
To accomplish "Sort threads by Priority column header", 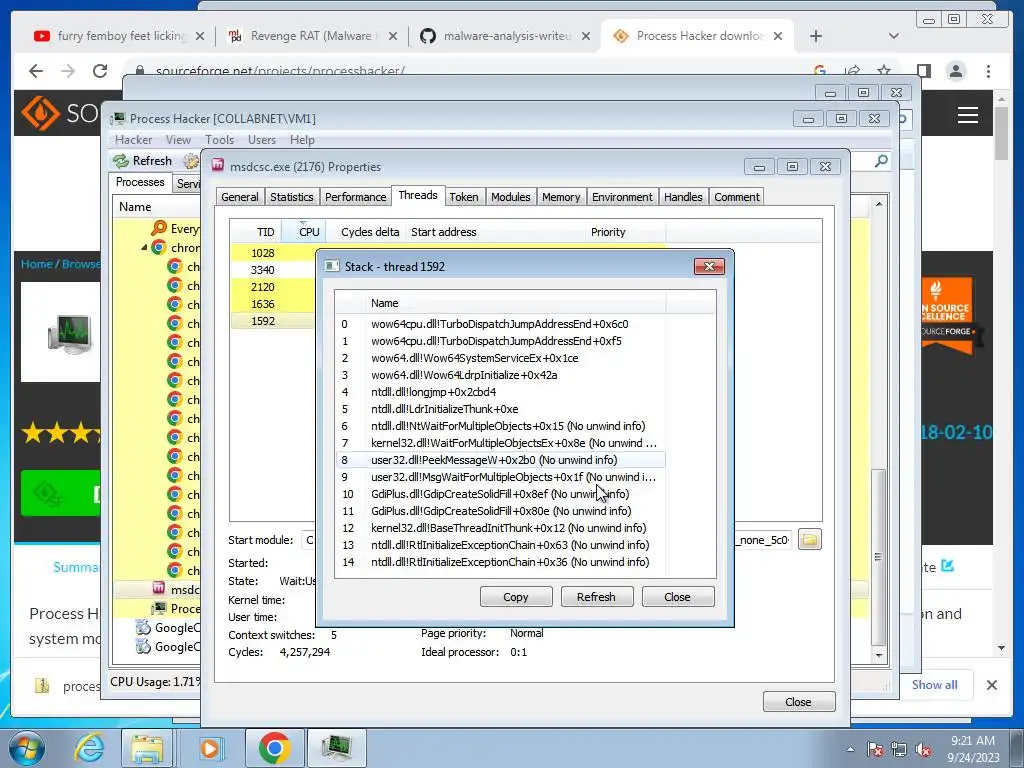I will coord(626,232).
